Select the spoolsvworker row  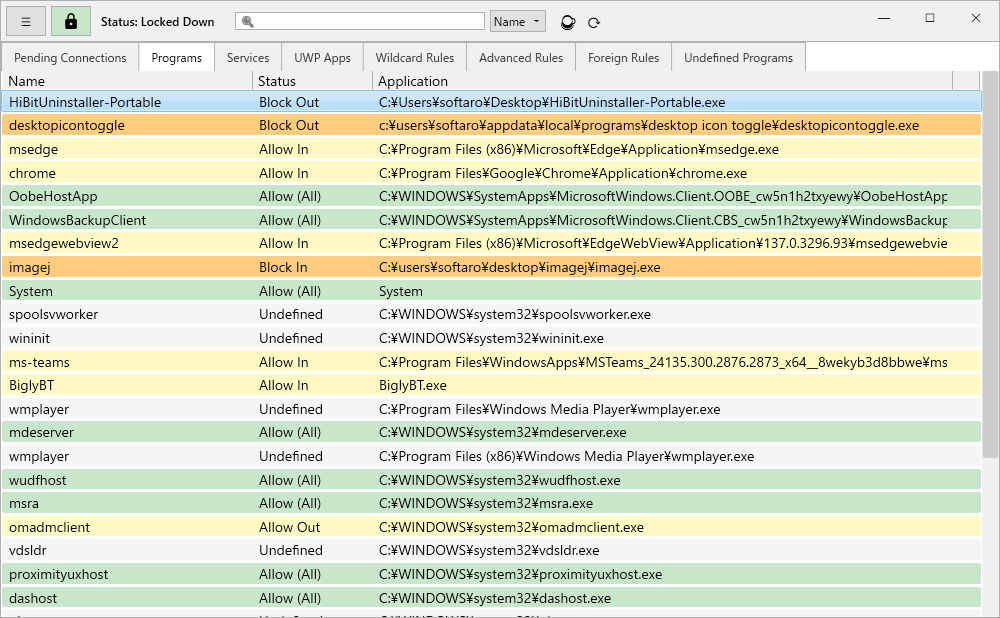(491, 314)
